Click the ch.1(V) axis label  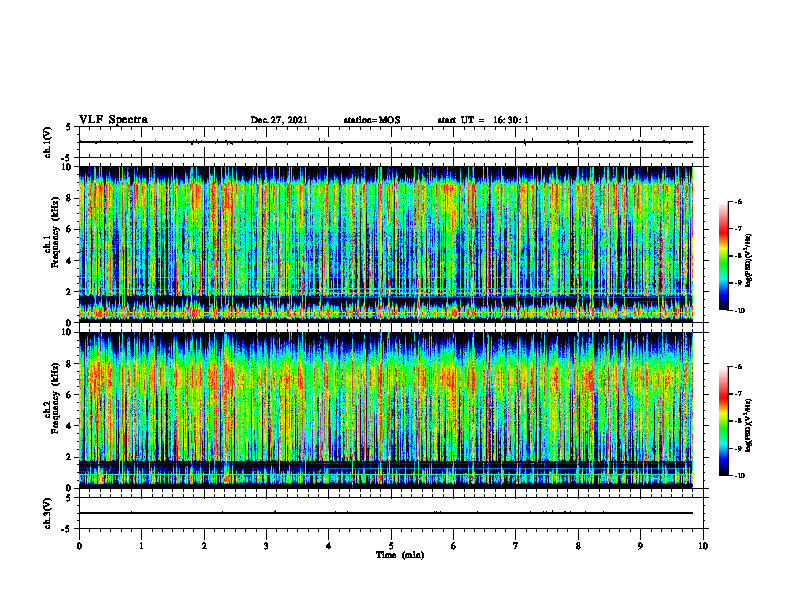click(x=47, y=142)
